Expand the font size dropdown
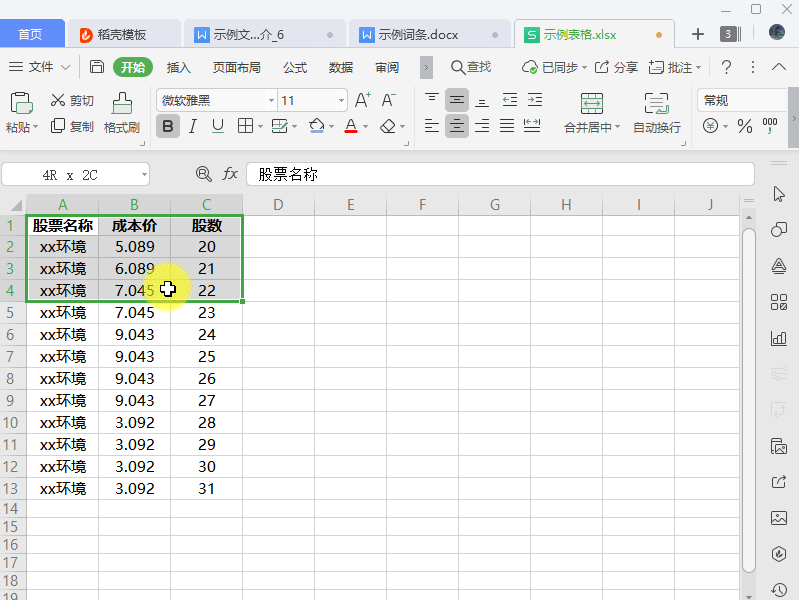799x600 pixels. (x=342, y=101)
